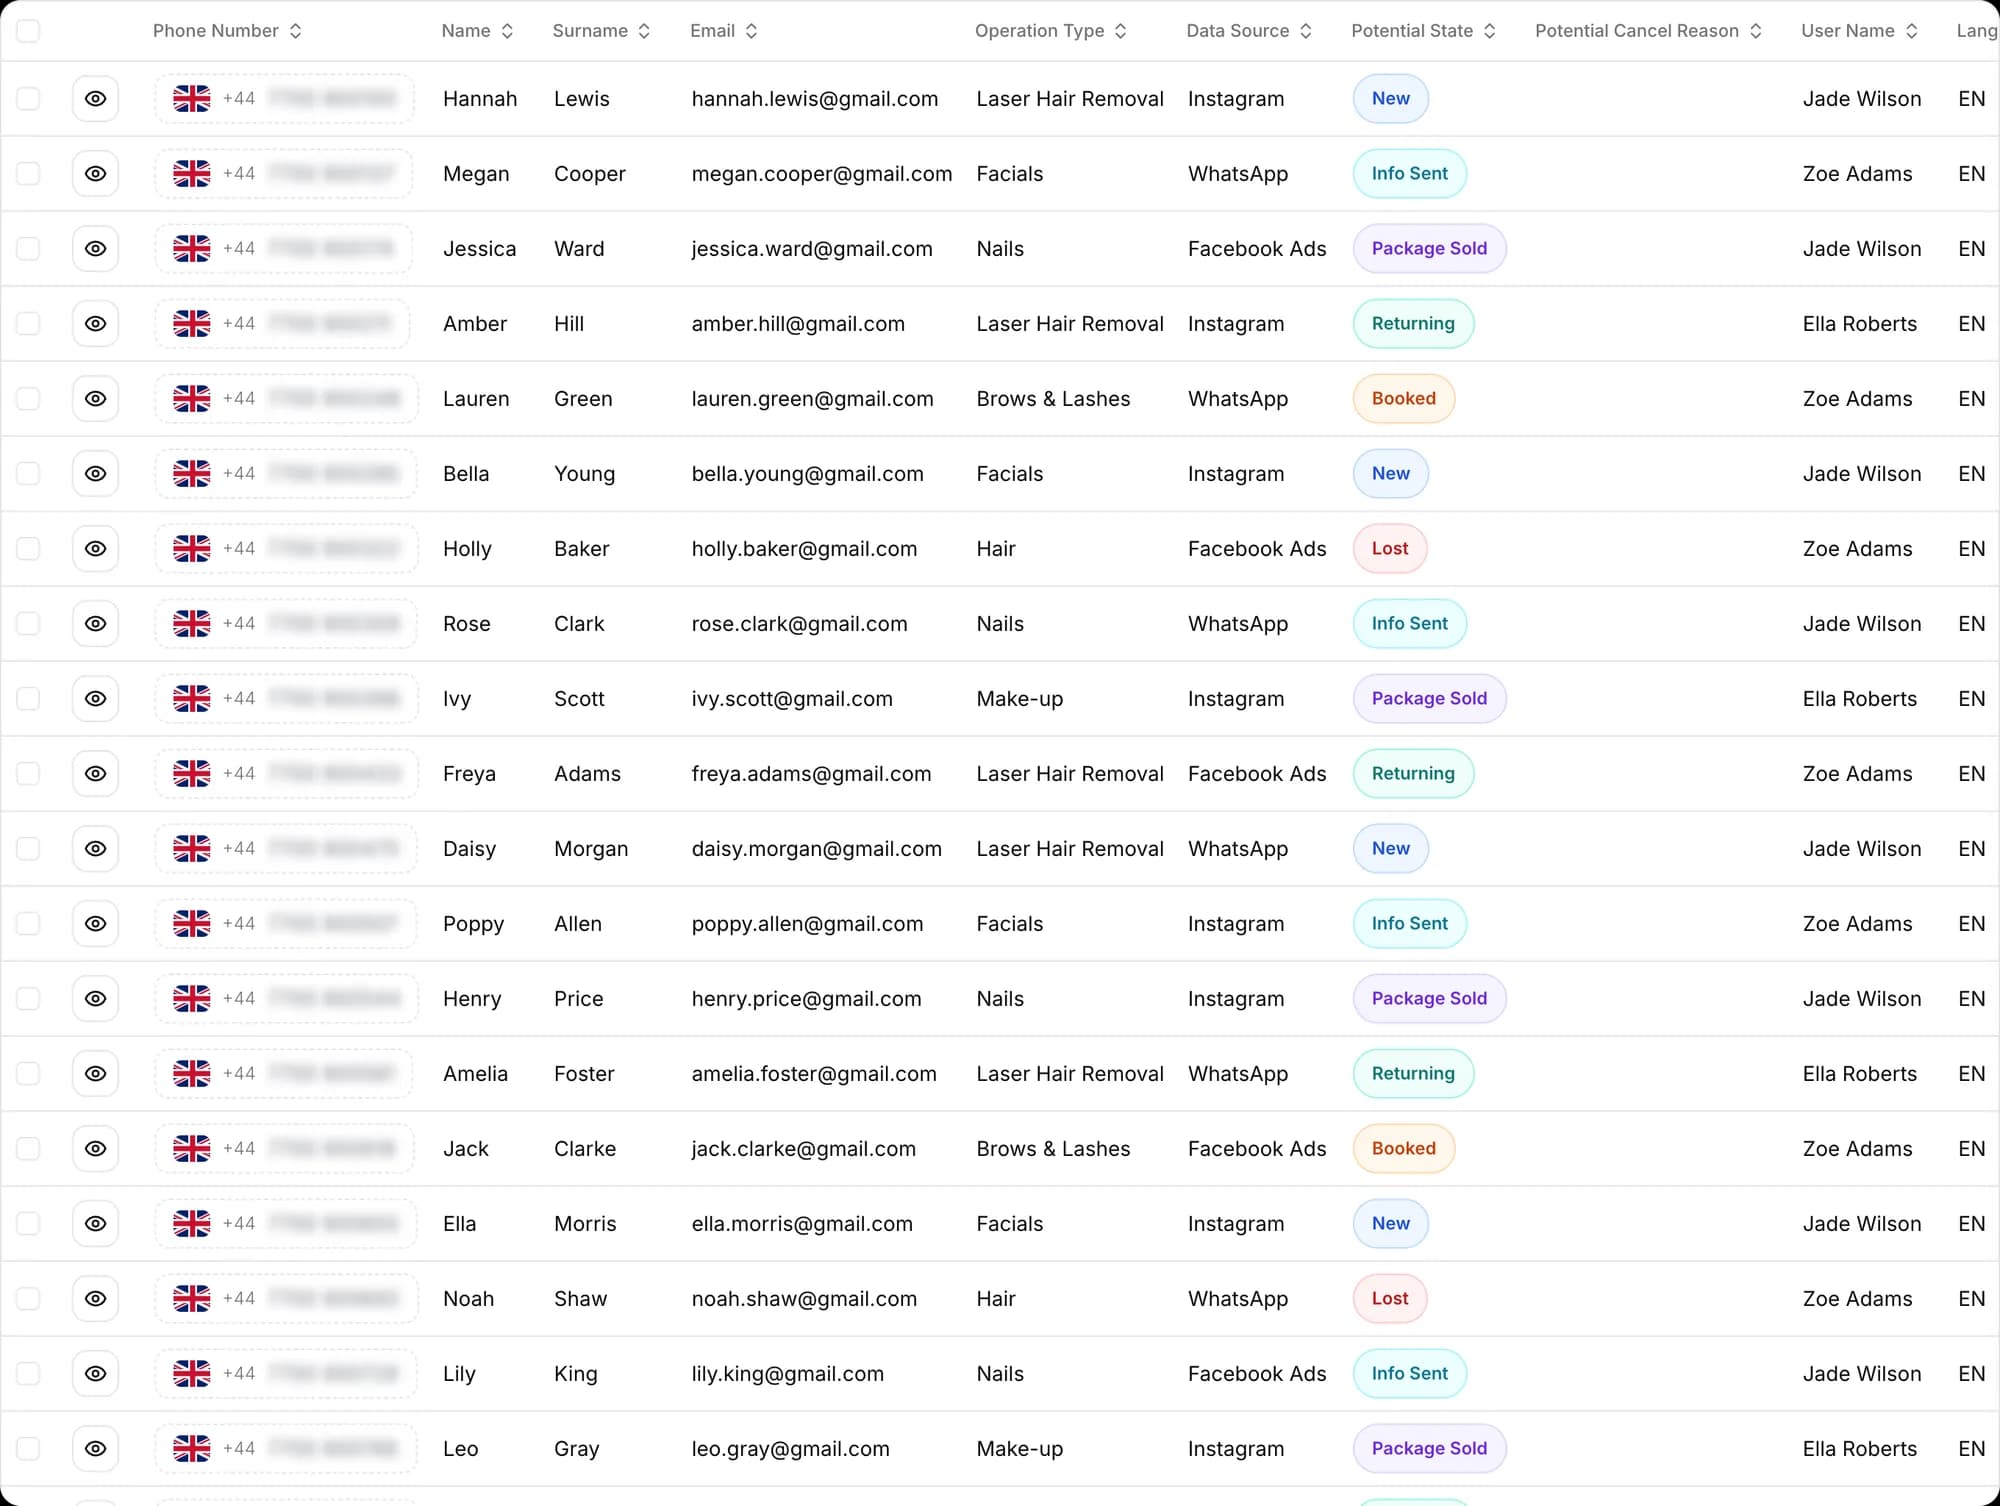View details of Hannah Lewis via eye icon
The height and width of the screenshot is (1506, 2000).
95,99
